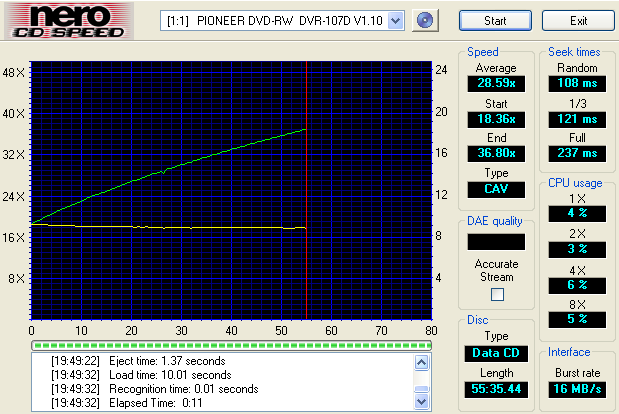Enable the Accurate Stream checkbox
Image resolution: width=619 pixels, height=414 pixels.
(497, 294)
